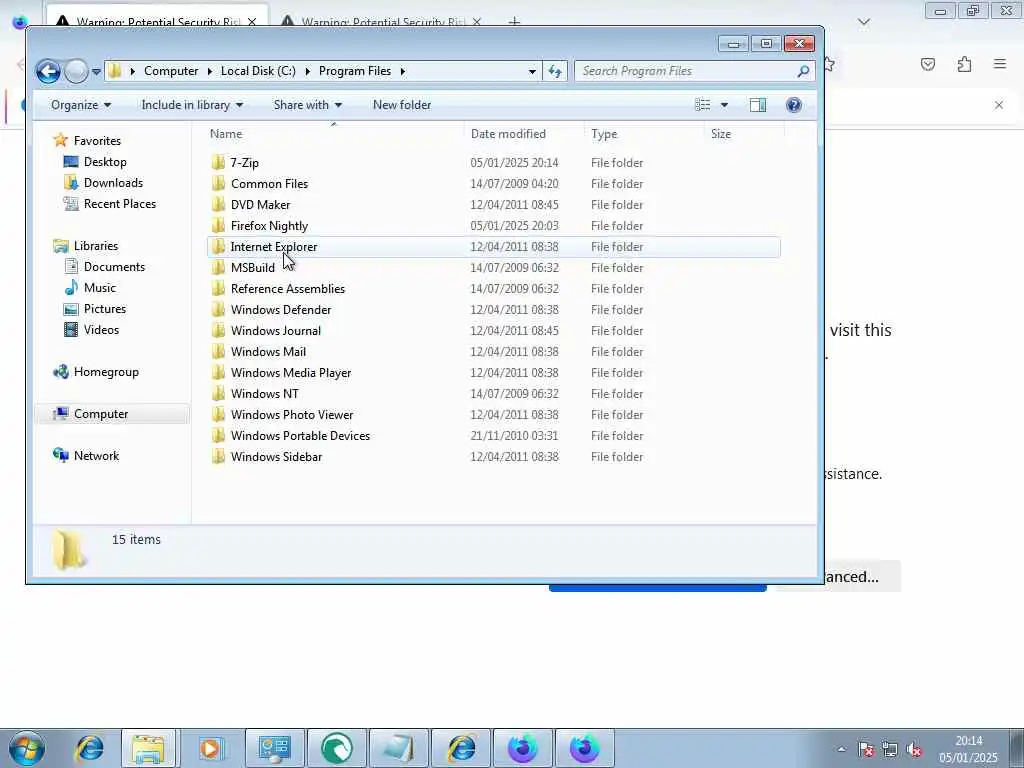The height and width of the screenshot is (768, 1024).
Task: Switch to second Firefox warning tab
Action: click(x=381, y=22)
